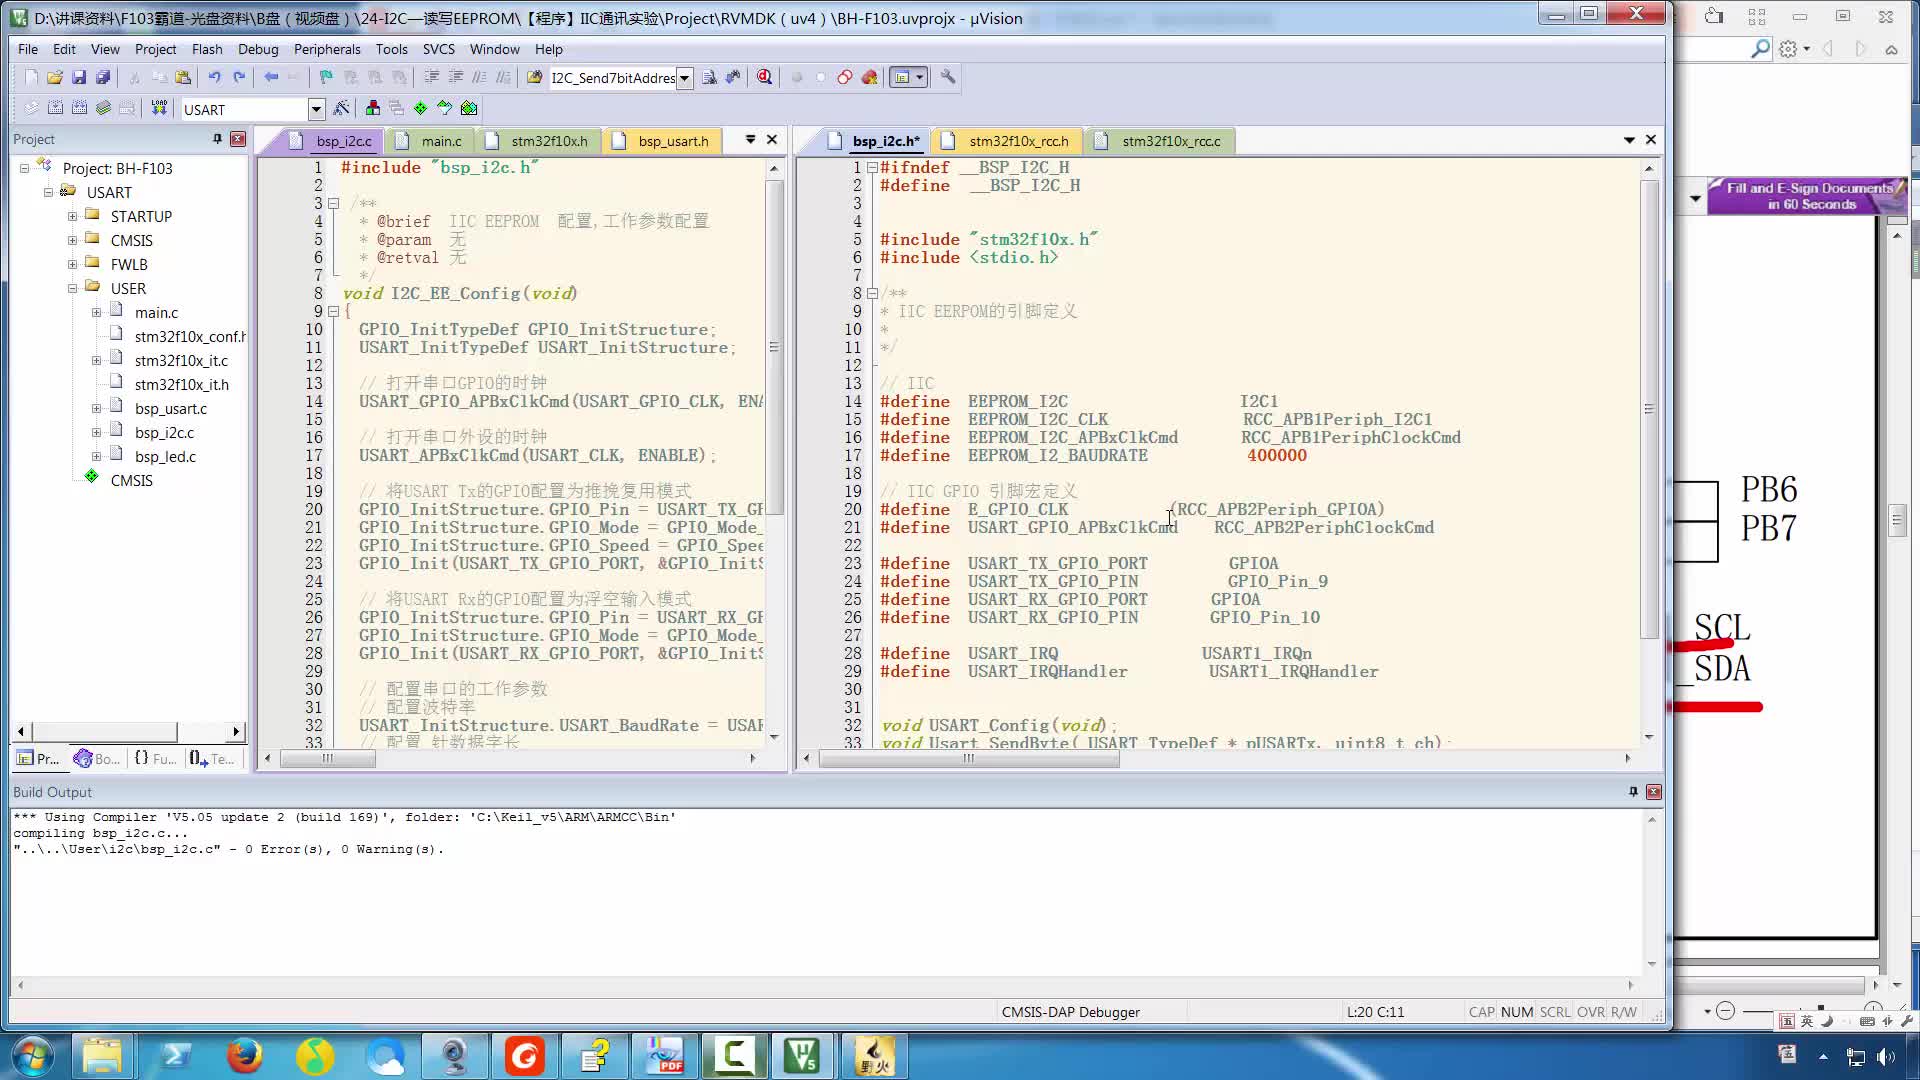Screen dimensions: 1920x1080
Task: Open the Windows Start menu
Action: click(x=32, y=1056)
